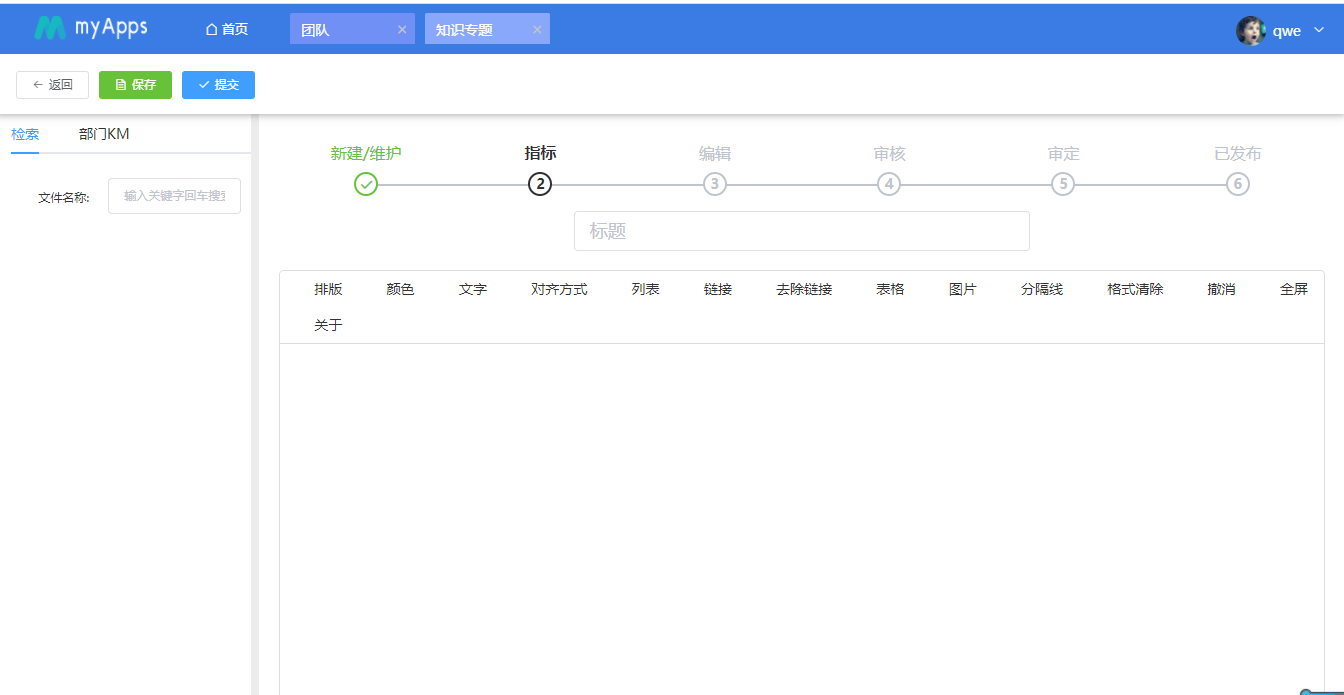Switch to the 部门KM tab
Viewport: 1344px width, 695px height.
click(x=104, y=134)
